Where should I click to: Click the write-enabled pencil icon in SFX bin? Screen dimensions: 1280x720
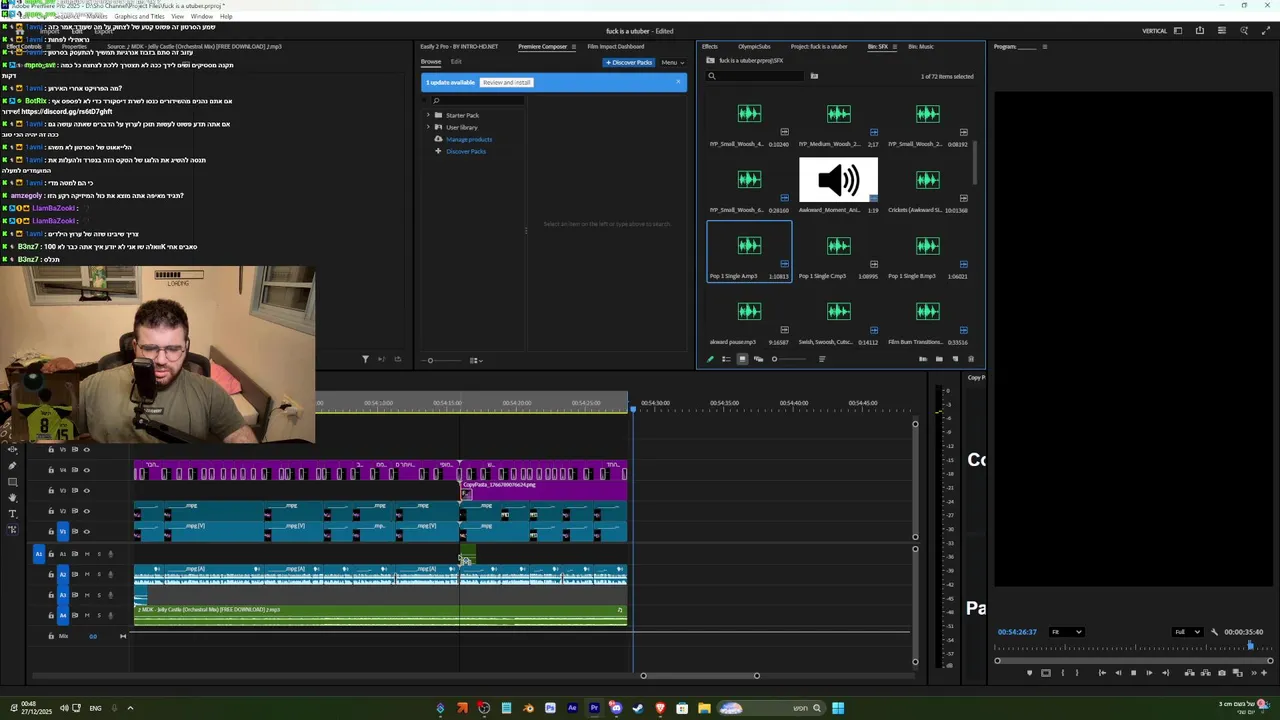pyautogui.click(x=710, y=359)
